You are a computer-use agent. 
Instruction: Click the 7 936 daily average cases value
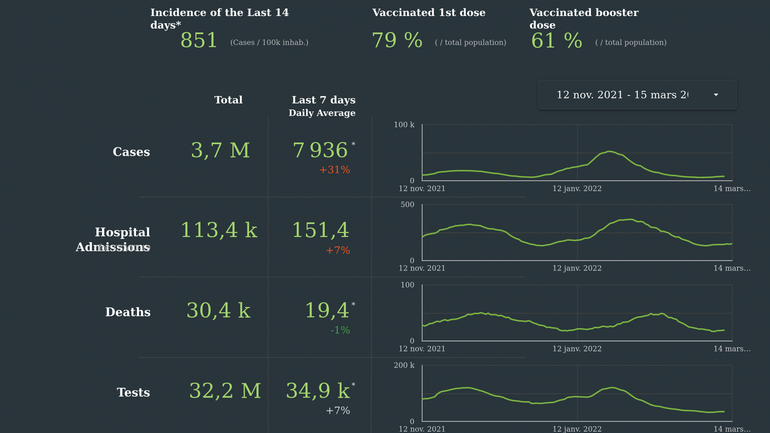pos(320,151)
